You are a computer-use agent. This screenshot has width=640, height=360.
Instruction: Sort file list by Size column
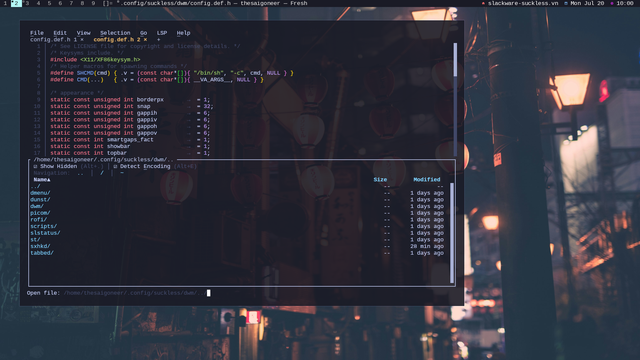[380, 180]
